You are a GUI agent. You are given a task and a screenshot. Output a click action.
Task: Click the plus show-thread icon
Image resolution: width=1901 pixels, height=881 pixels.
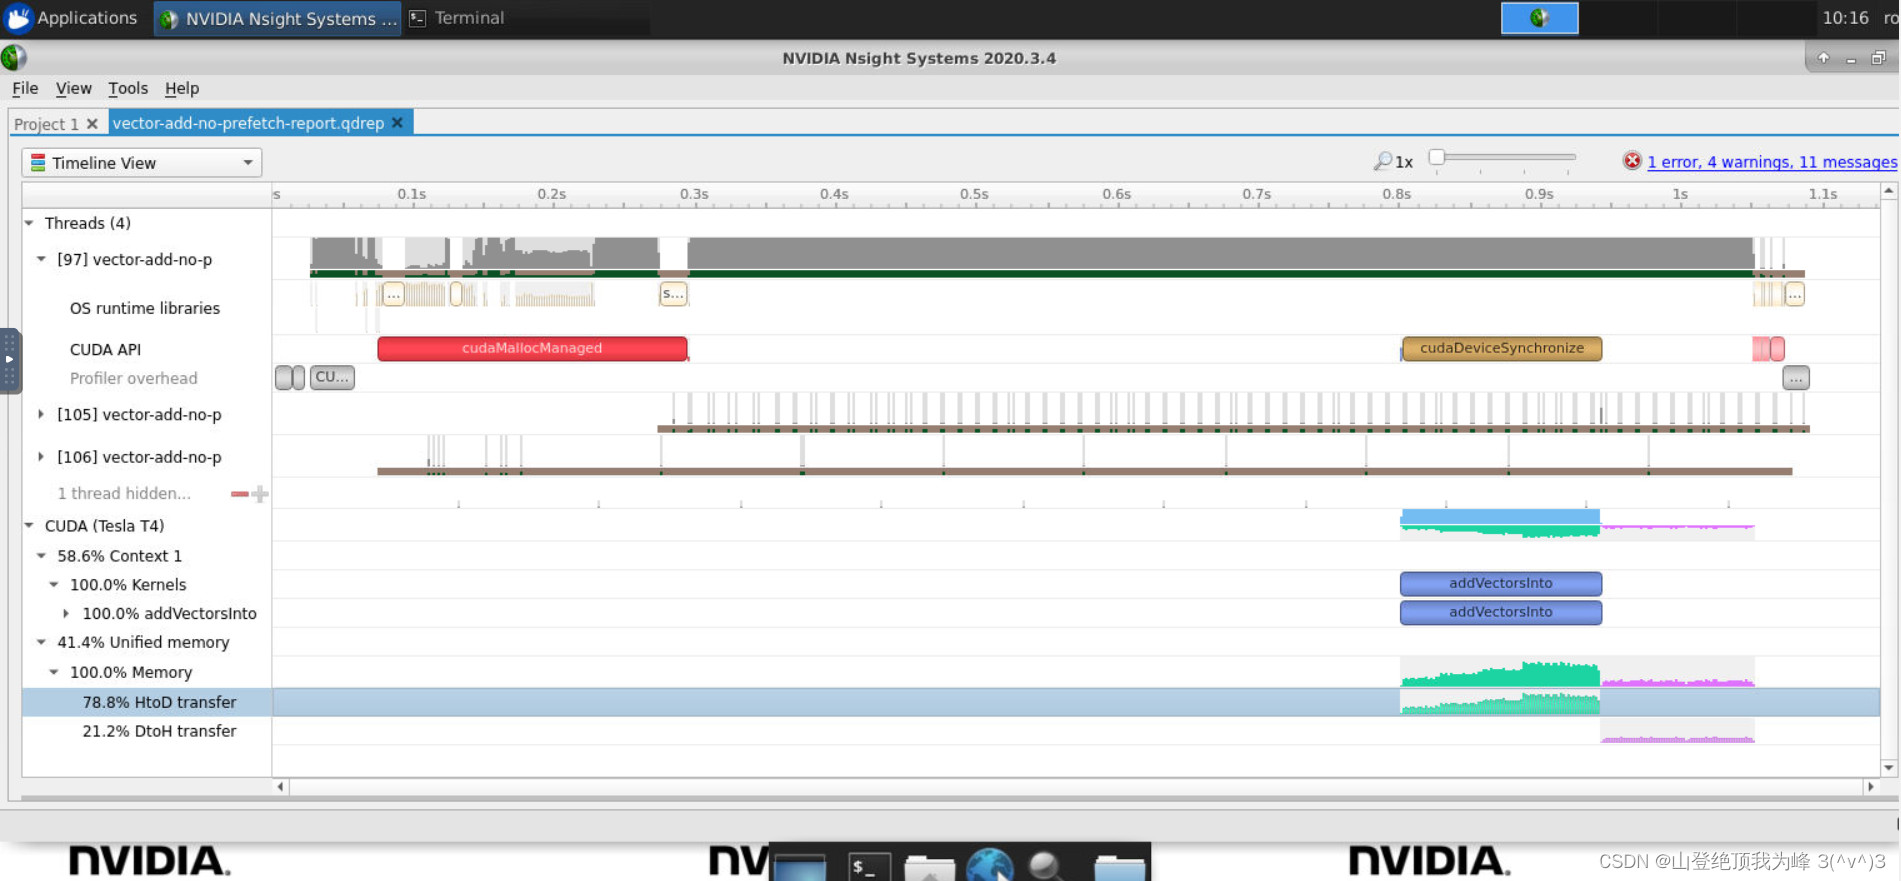click(x=260, y=494)
